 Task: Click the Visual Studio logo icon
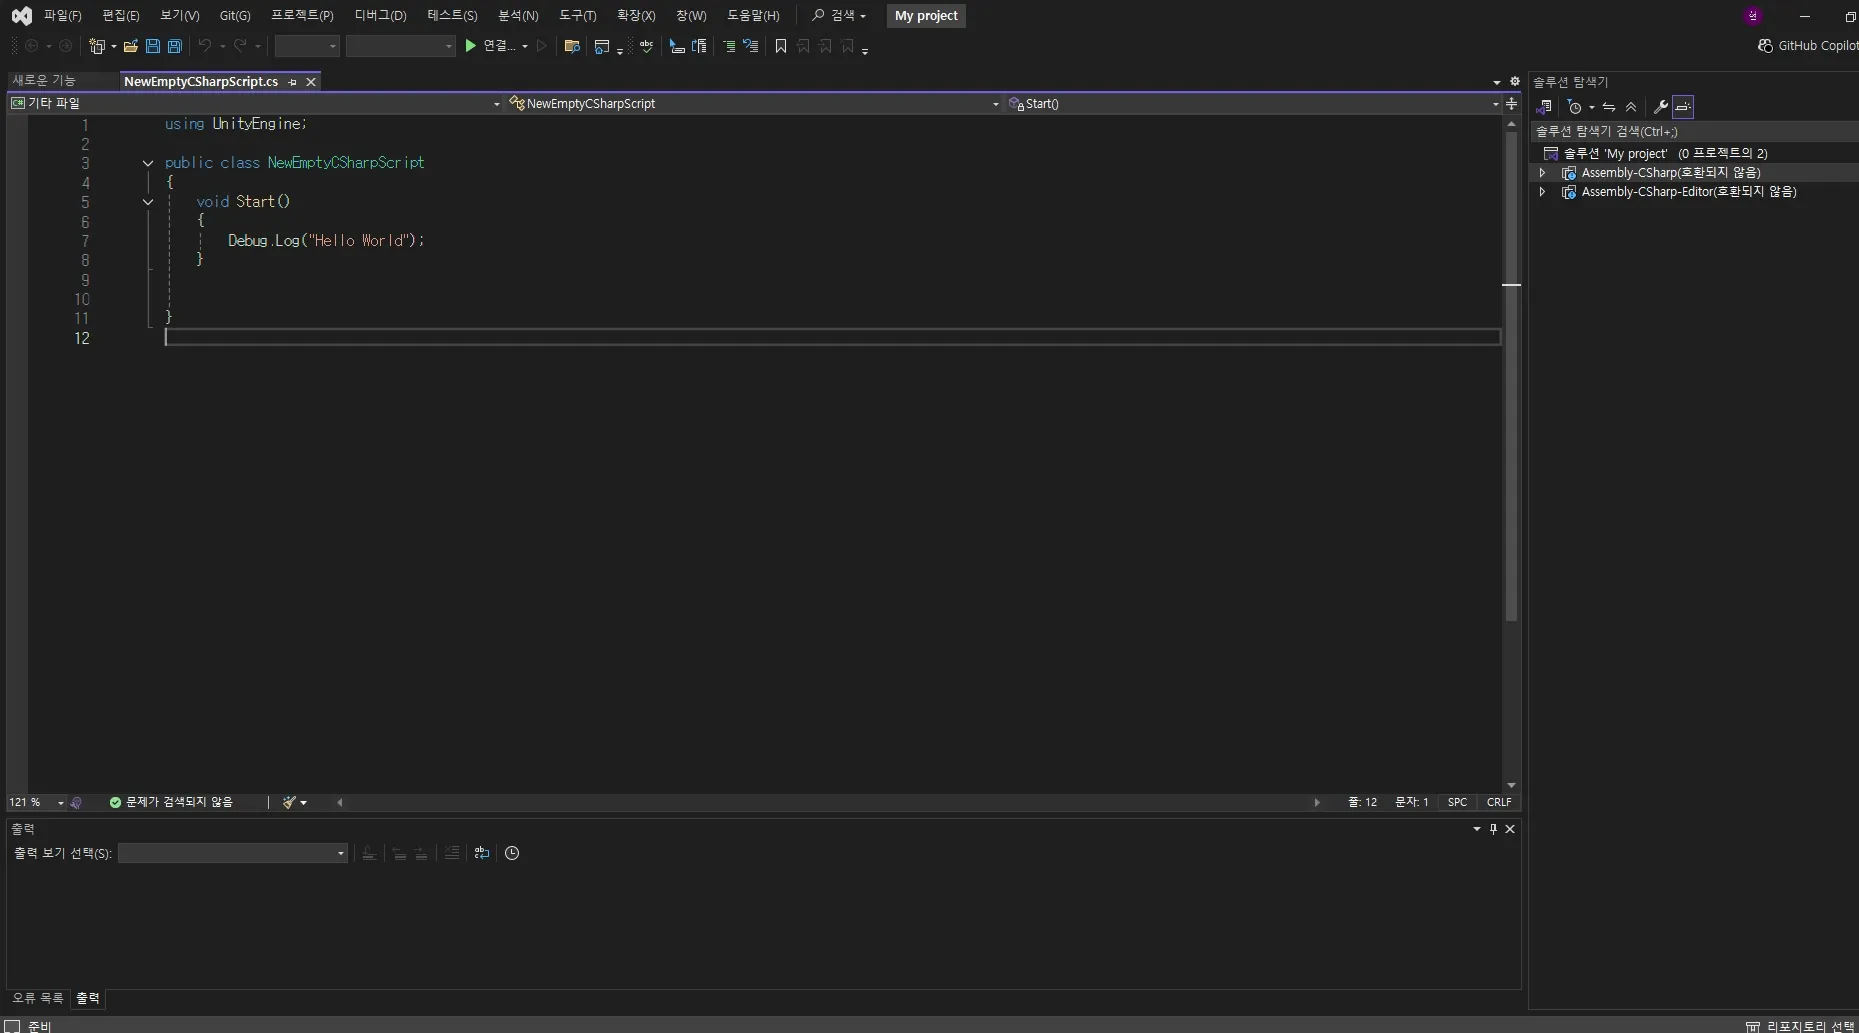pos(21,16)
